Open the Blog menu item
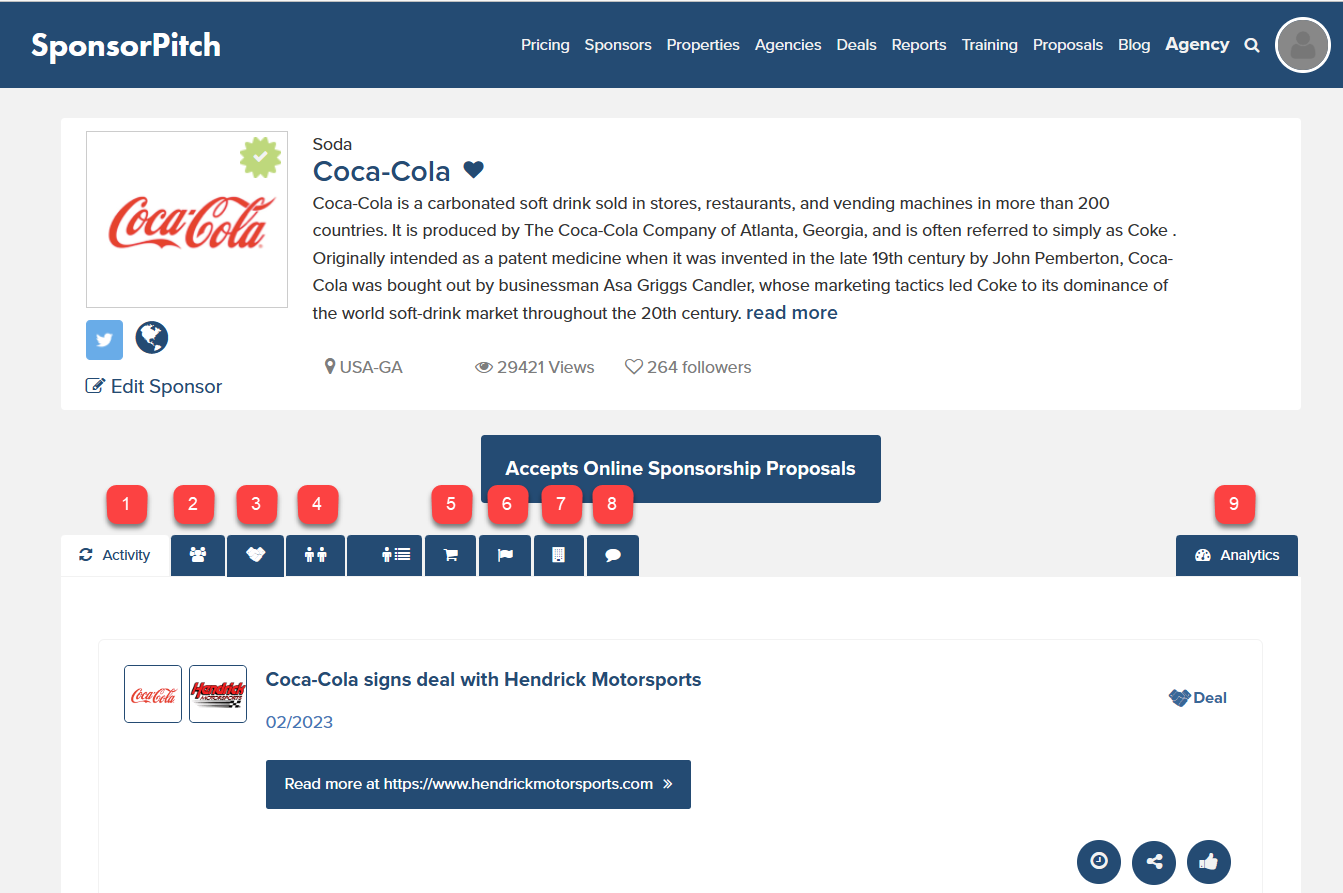1343x893 pixels. (1134, 45)
